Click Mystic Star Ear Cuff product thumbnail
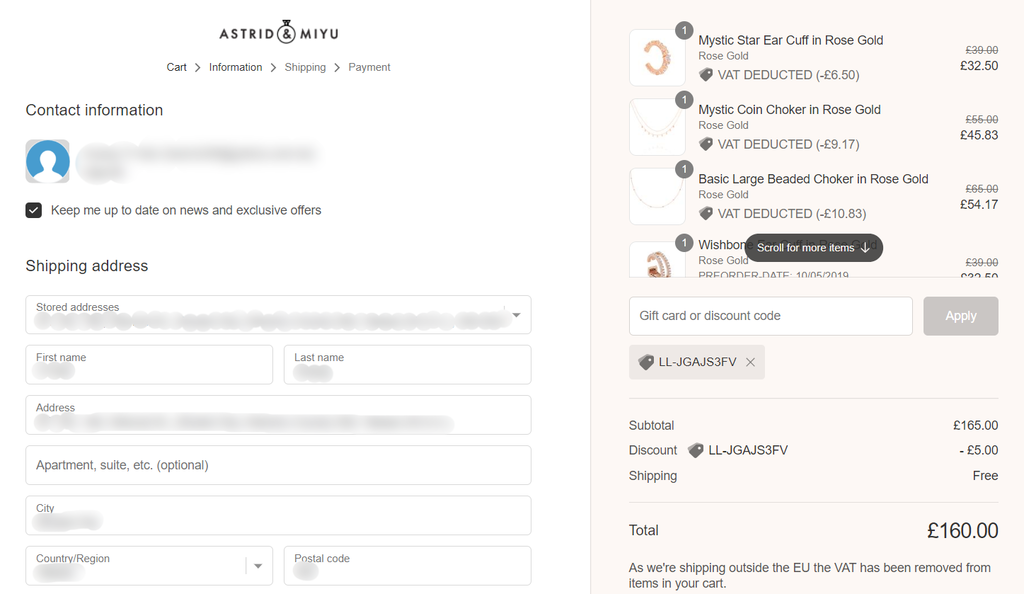This screenshot has width=1024, height=594. (657, 57)
